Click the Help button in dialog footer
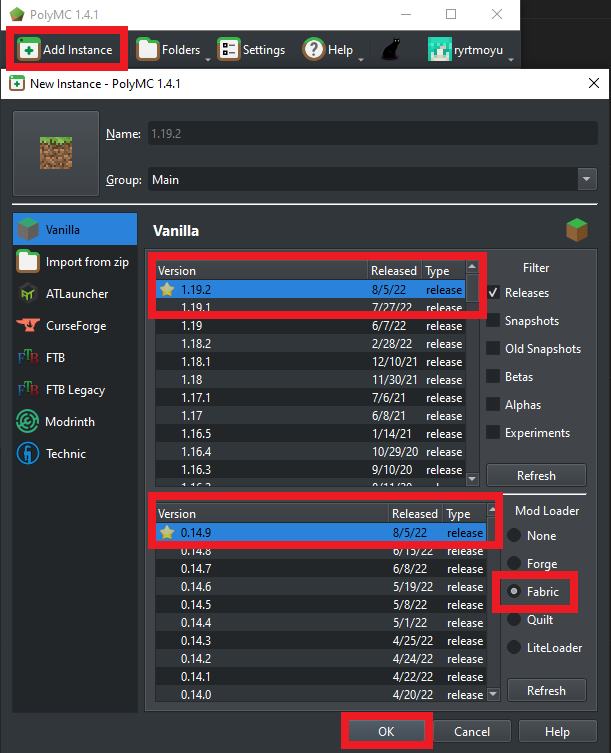This screenshot has width=611, height=753. pos(557,731)
